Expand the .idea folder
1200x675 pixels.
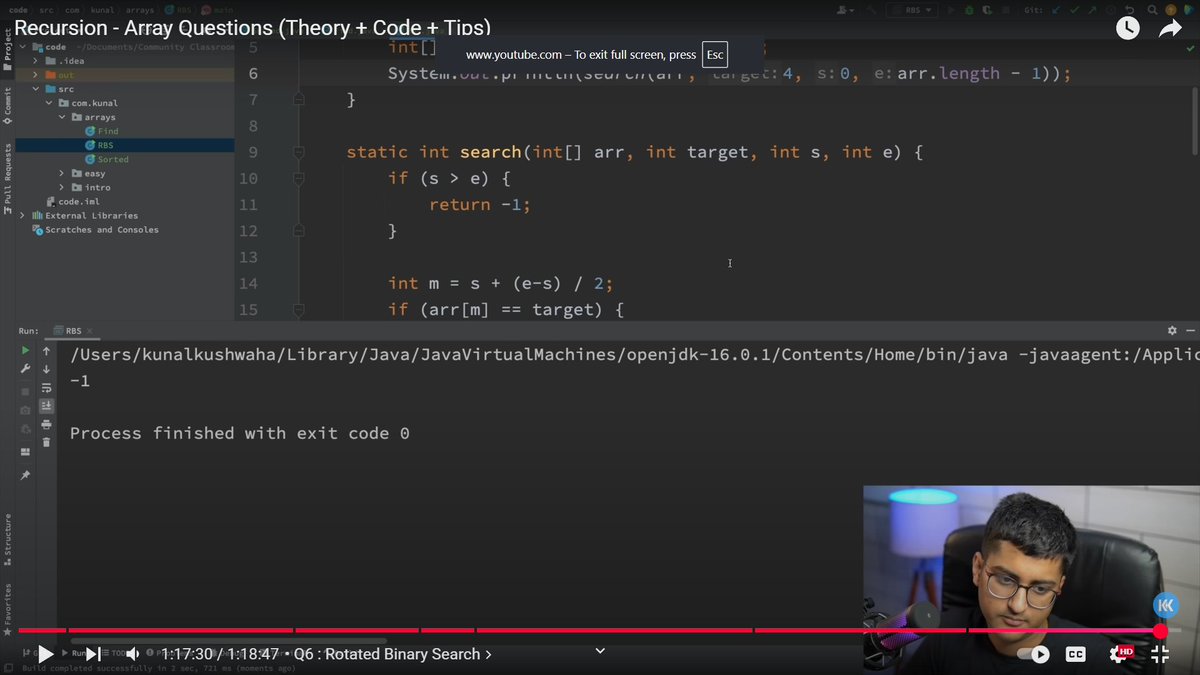click(36, 61)
